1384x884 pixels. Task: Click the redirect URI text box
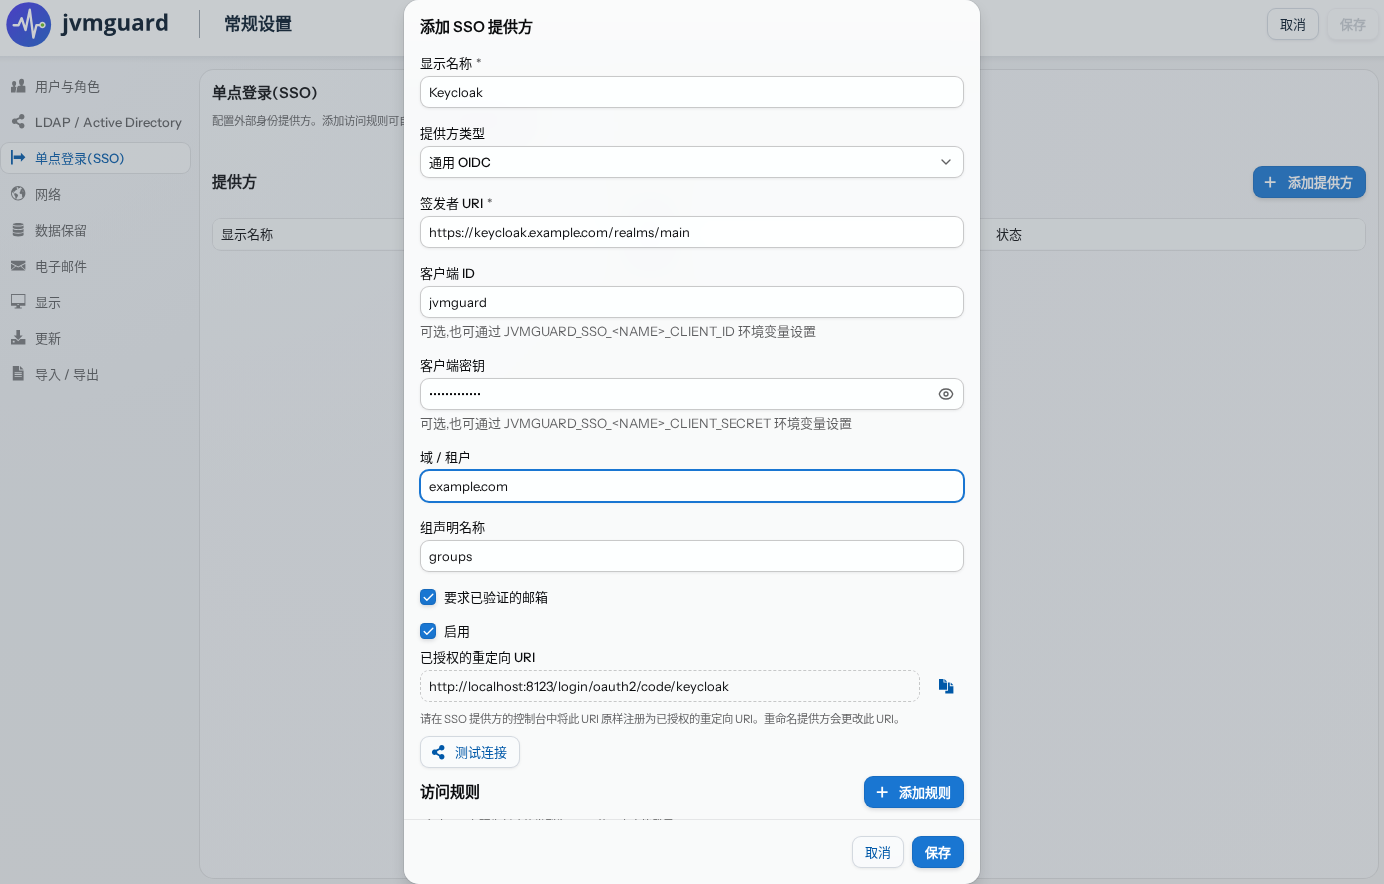[670, 686]
